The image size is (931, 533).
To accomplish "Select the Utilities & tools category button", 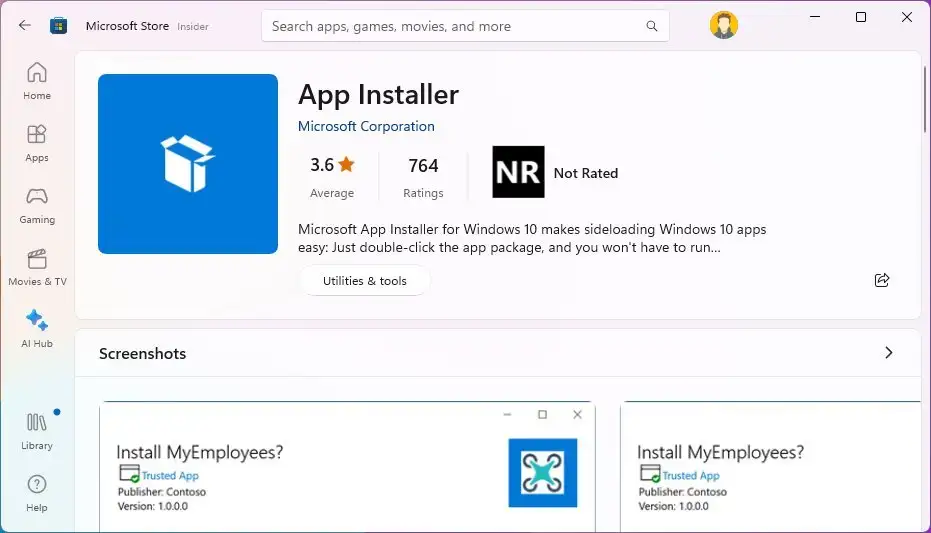I will coord(365,281).
